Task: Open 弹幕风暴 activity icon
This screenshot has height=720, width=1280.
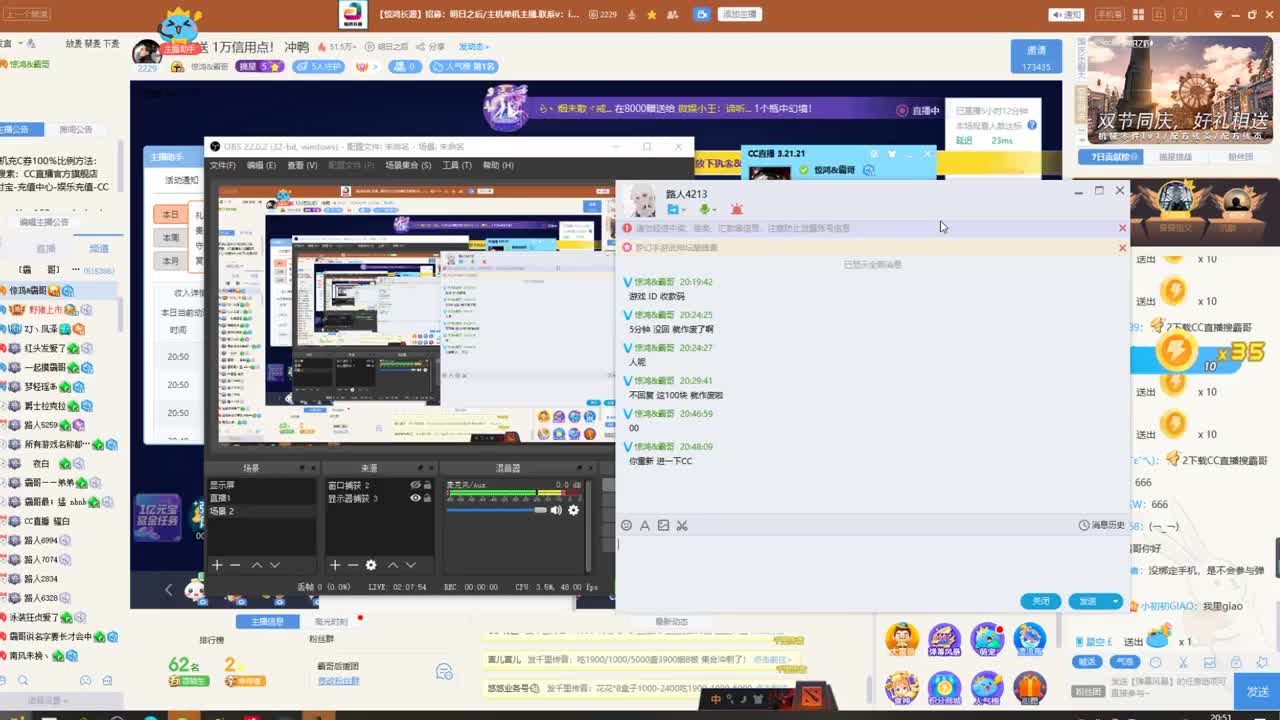Action: click(x=944, y=641)
